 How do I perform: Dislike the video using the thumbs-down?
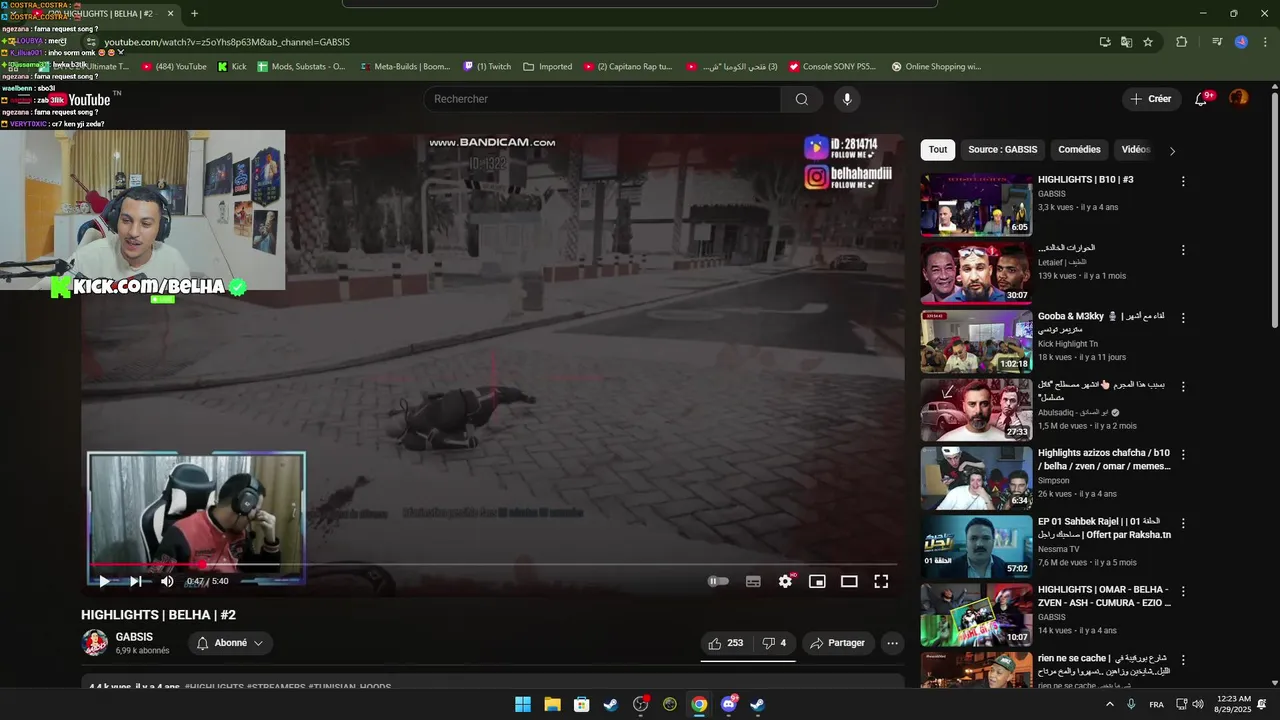(x=774, y=643)
